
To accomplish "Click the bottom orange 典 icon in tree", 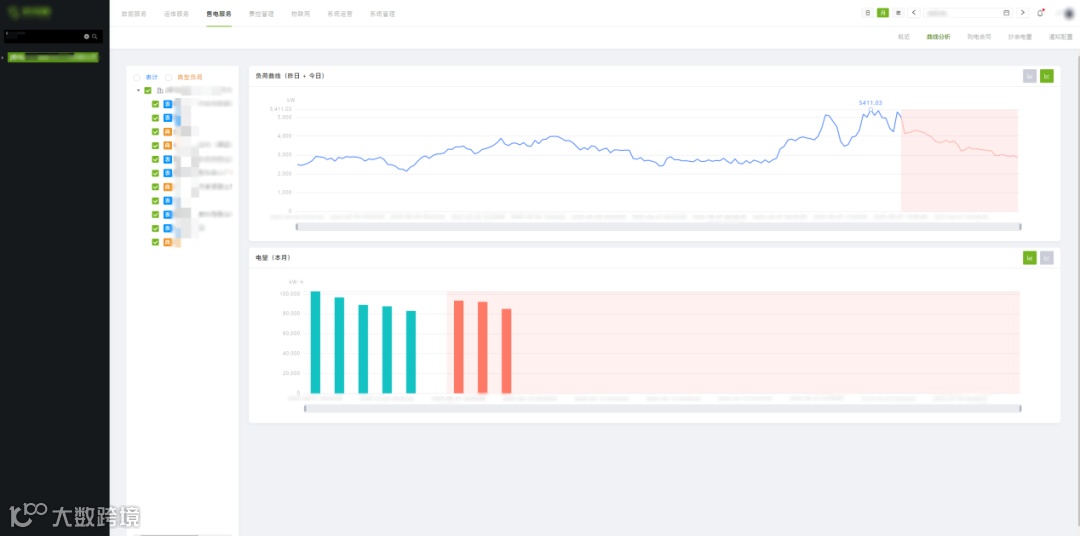I will pos(167,242).
